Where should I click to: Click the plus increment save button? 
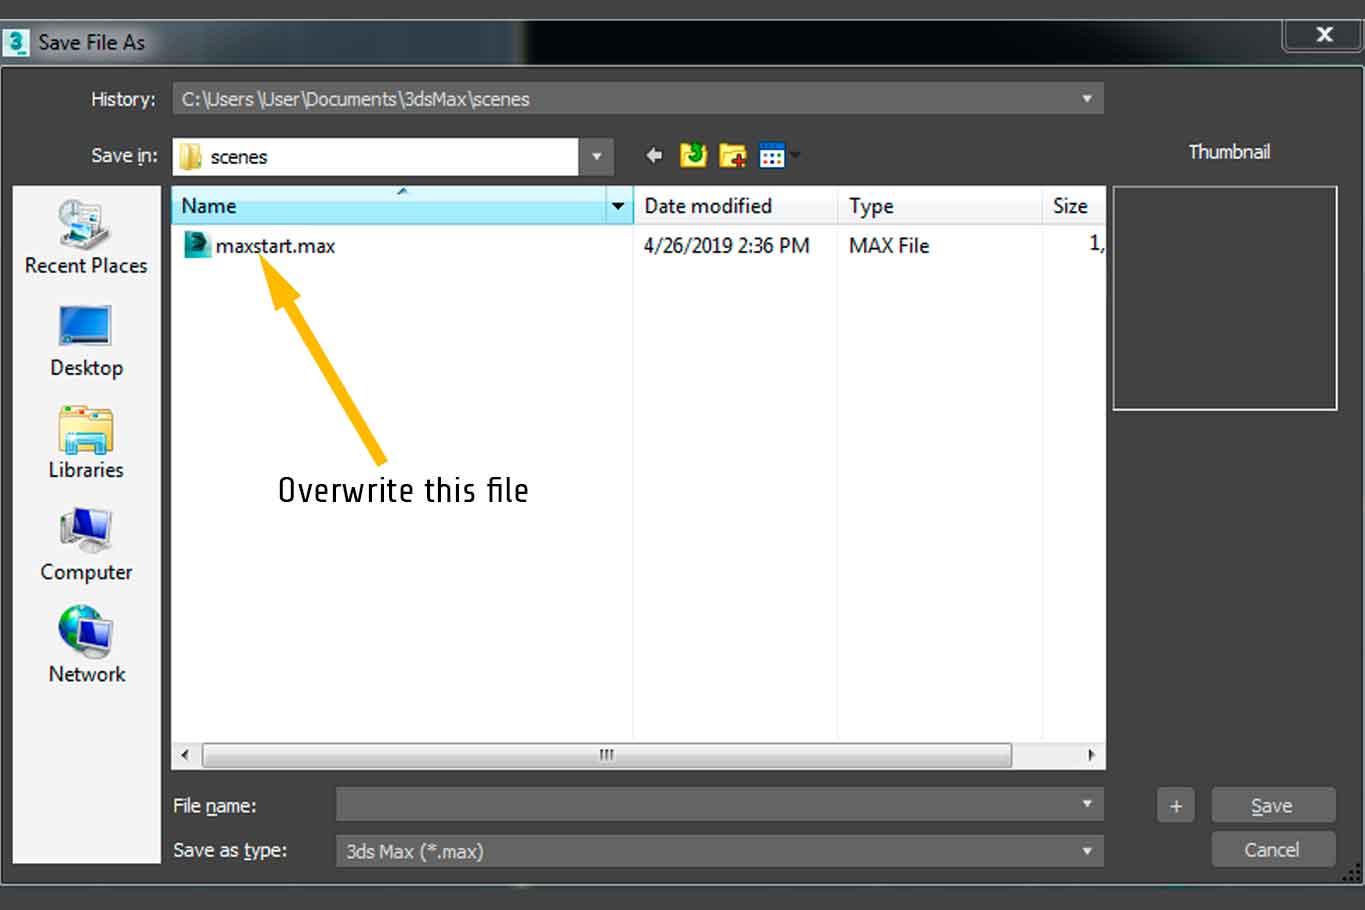pyautogui.click(x=1176, y=806)
